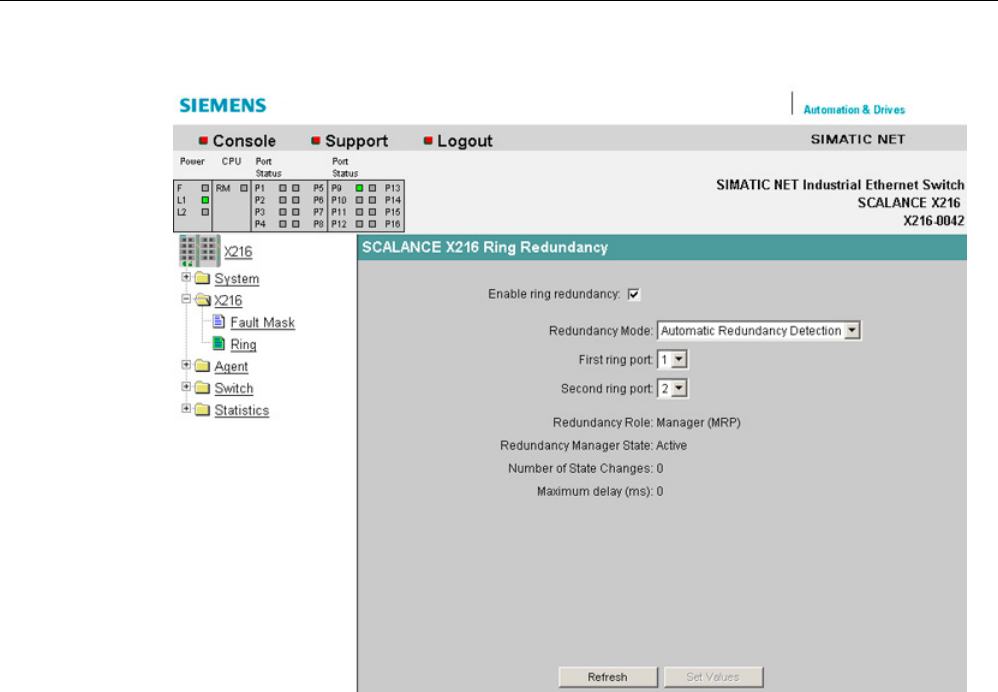
Task: Click the 'SCALANCE X216 Ring Redundancy' header
Action: (485, 247)
